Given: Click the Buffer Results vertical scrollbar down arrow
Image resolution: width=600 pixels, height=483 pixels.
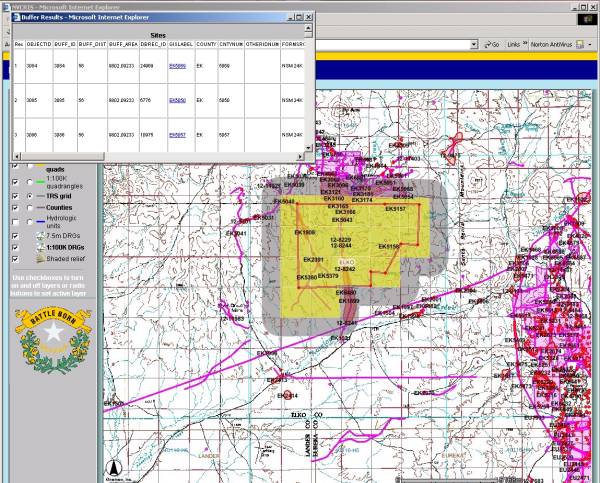Looking at the screenshot, I should [x=309, y=147].
